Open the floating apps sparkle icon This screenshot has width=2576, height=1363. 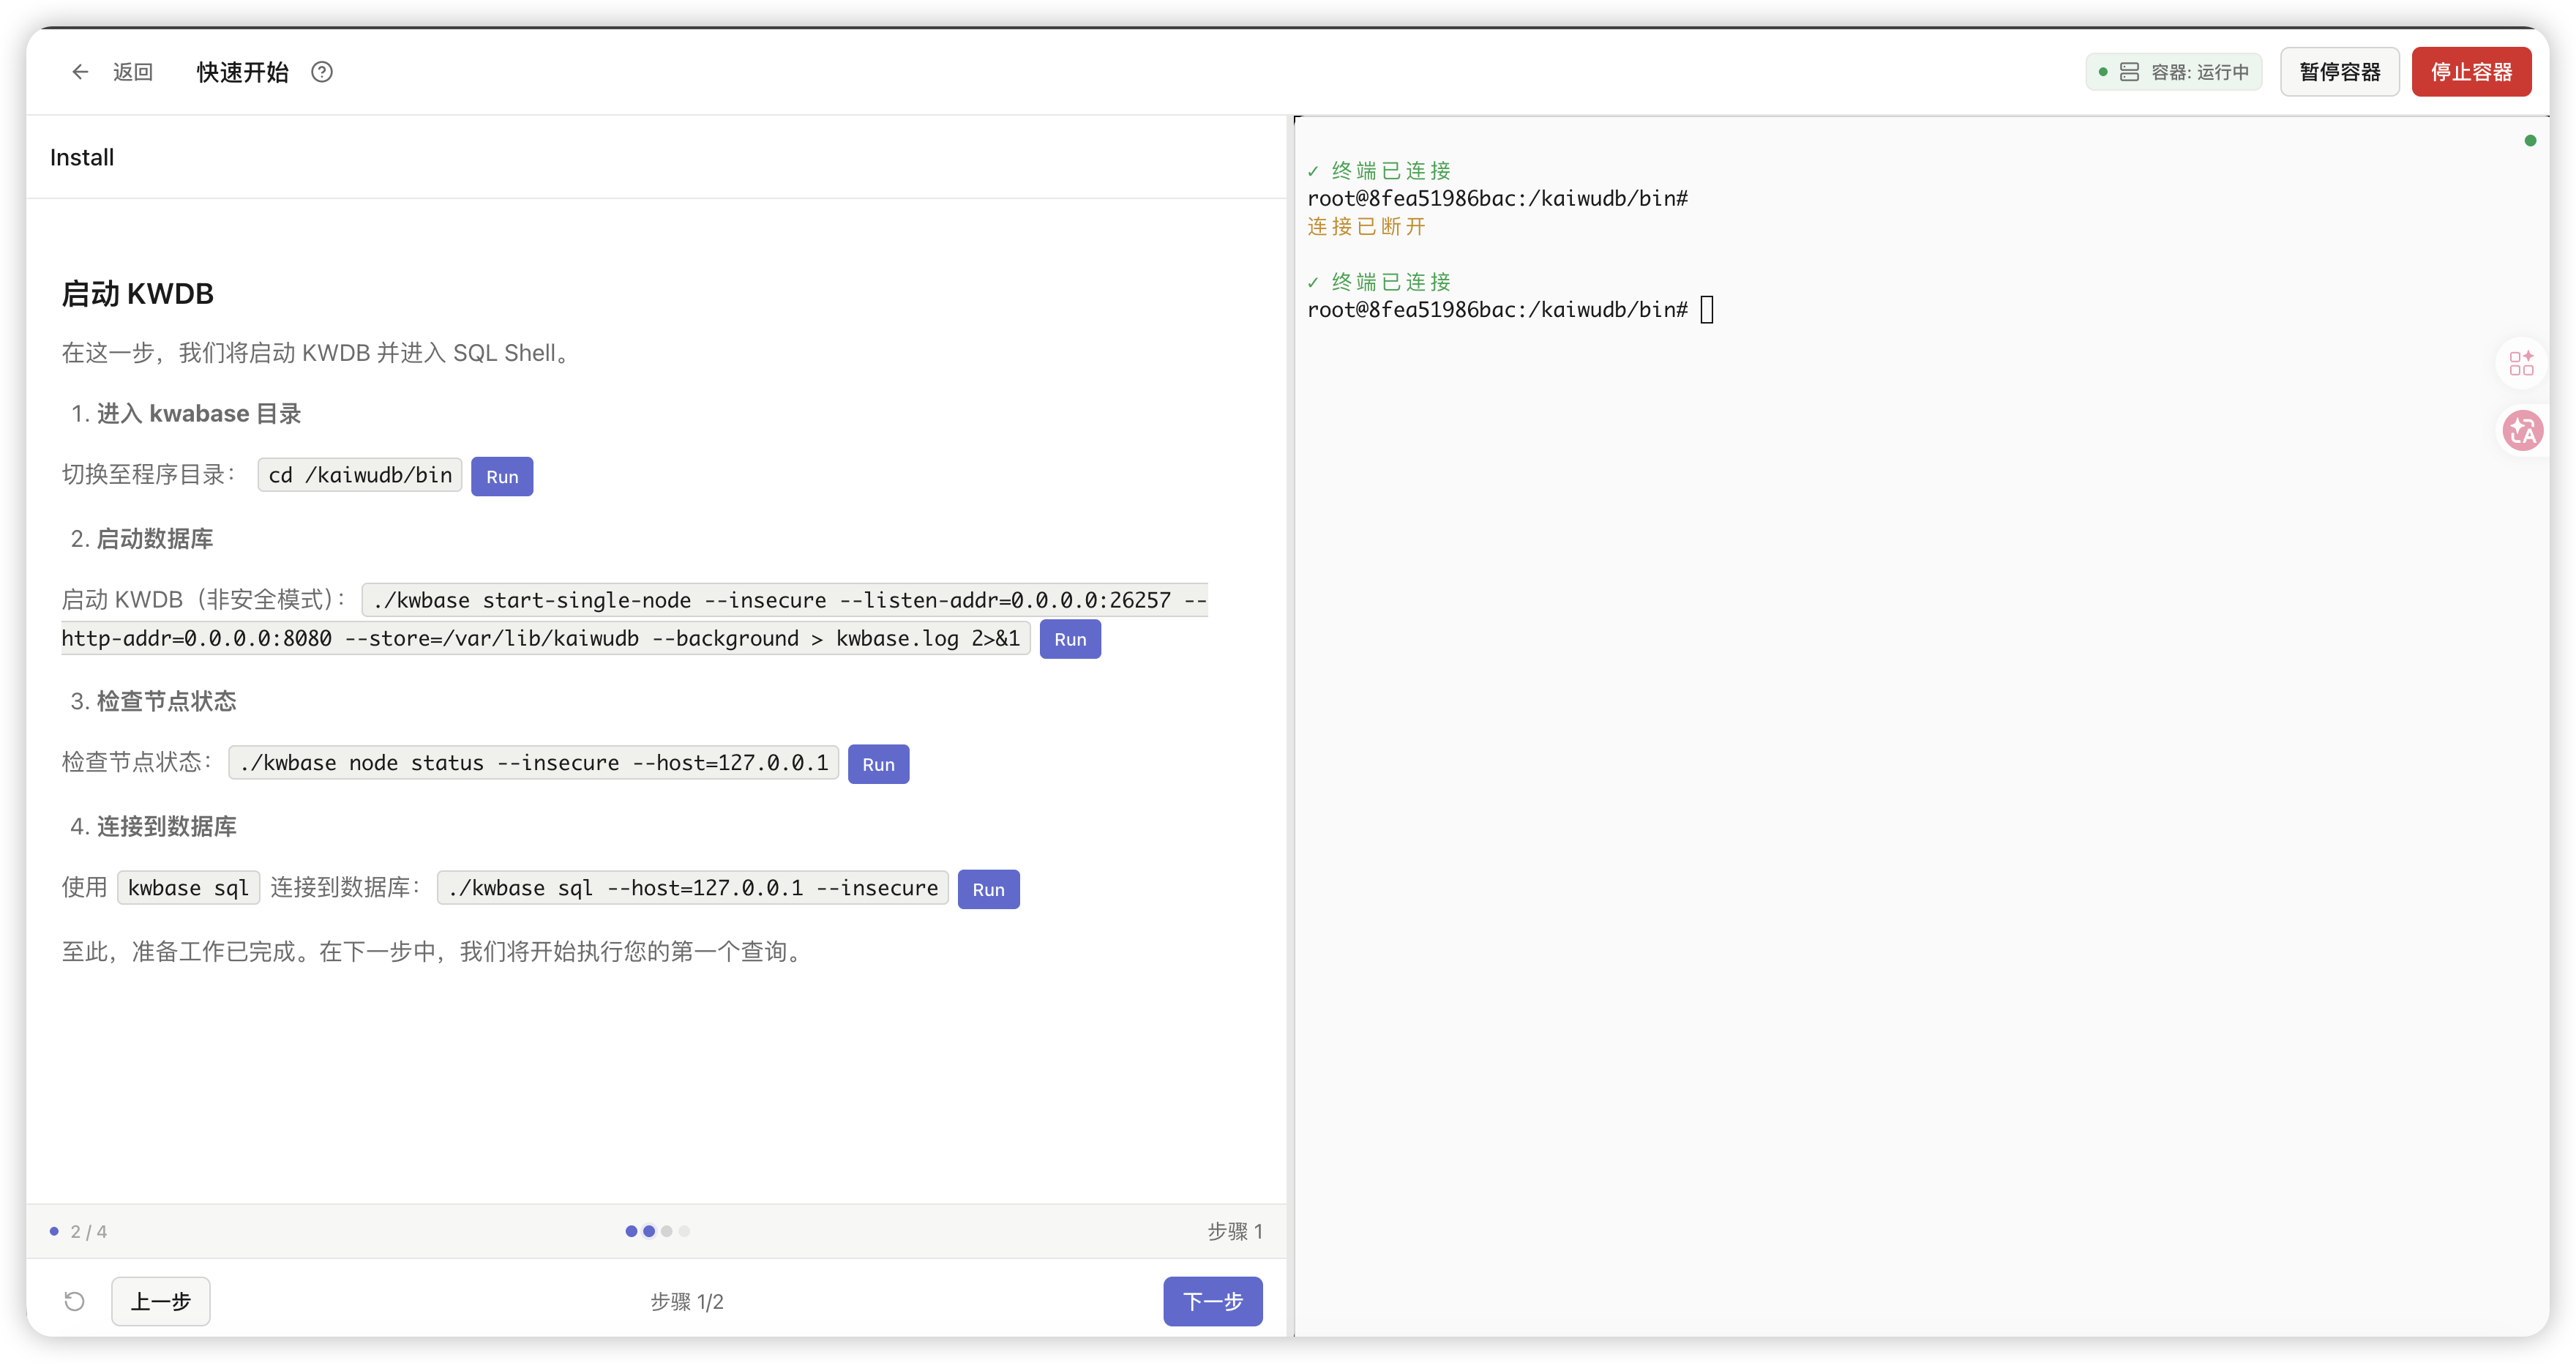click(x=2521, y=363)
